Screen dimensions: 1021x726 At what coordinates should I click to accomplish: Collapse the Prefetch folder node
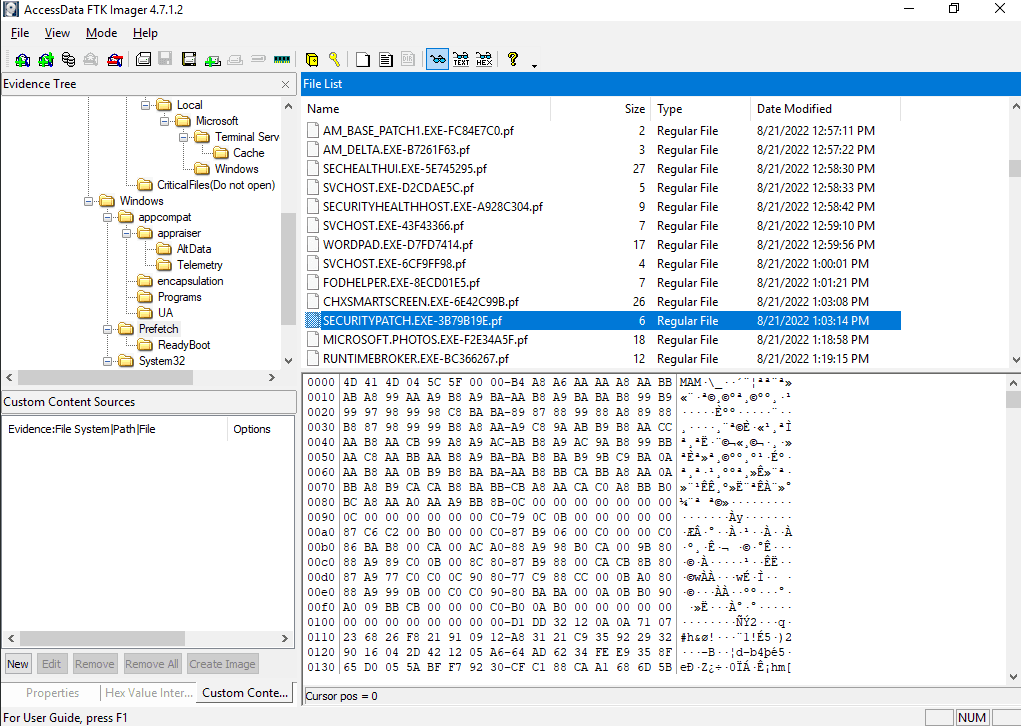click(107, 329)
